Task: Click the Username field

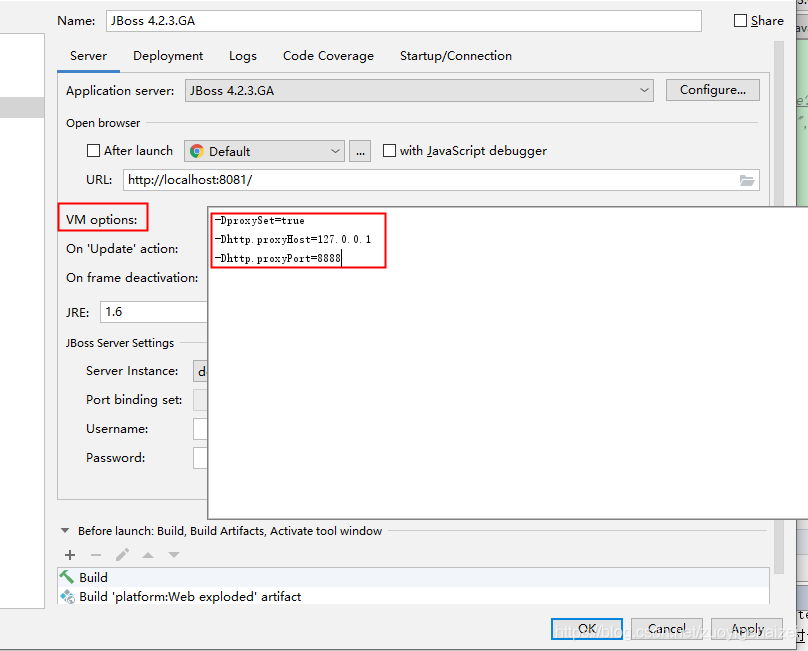Action: pos(200,429)
